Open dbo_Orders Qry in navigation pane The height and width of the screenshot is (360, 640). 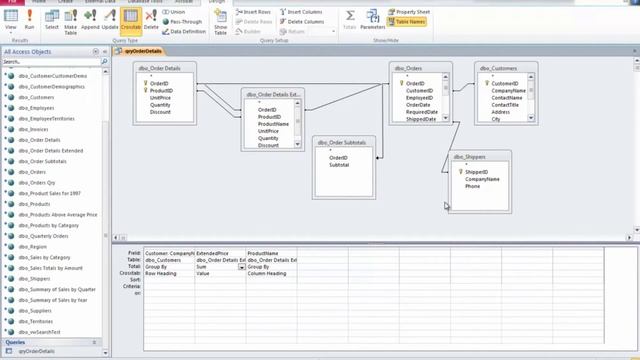[37, 182]
